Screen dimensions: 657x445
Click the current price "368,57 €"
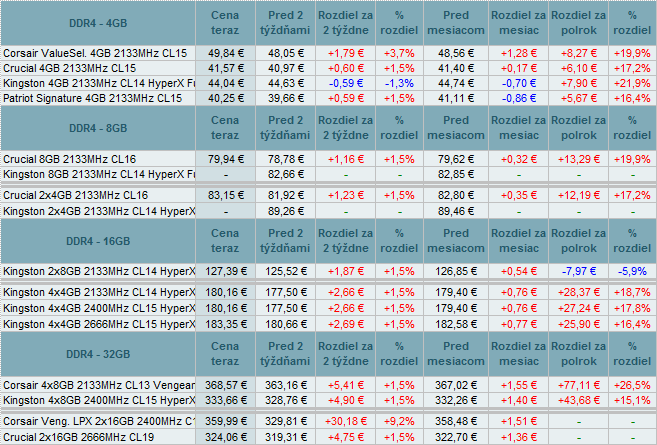tap(226, 385)
